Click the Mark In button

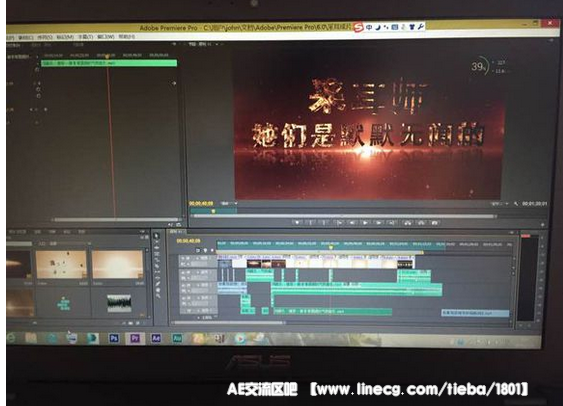pyautogui.click(x=311, y=223)
